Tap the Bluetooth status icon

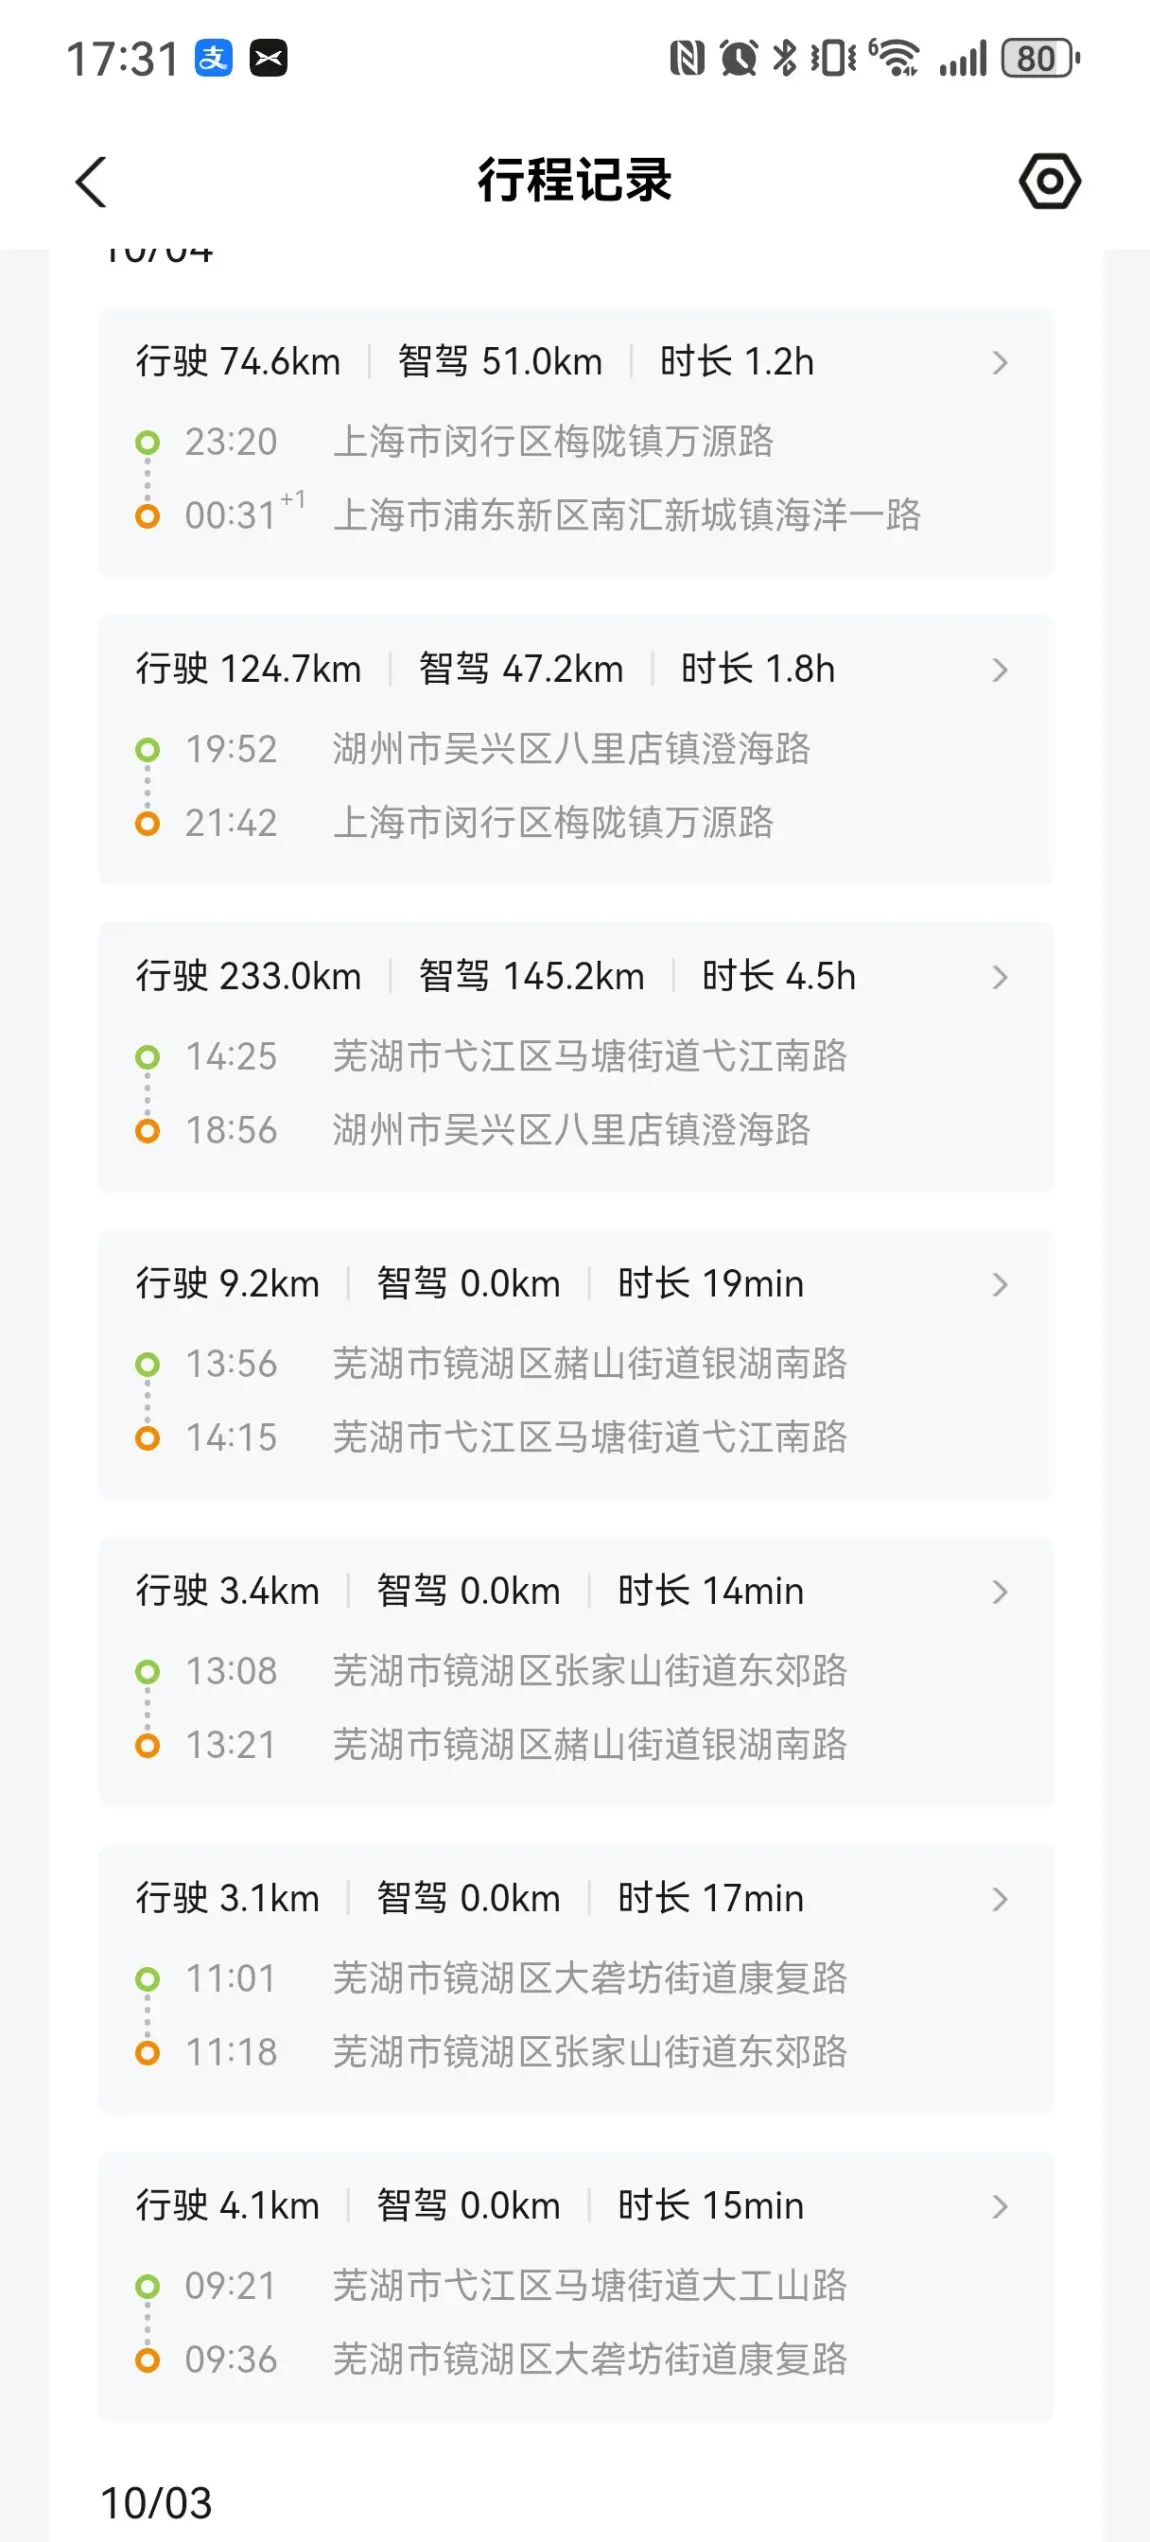(x=784, y=58)
